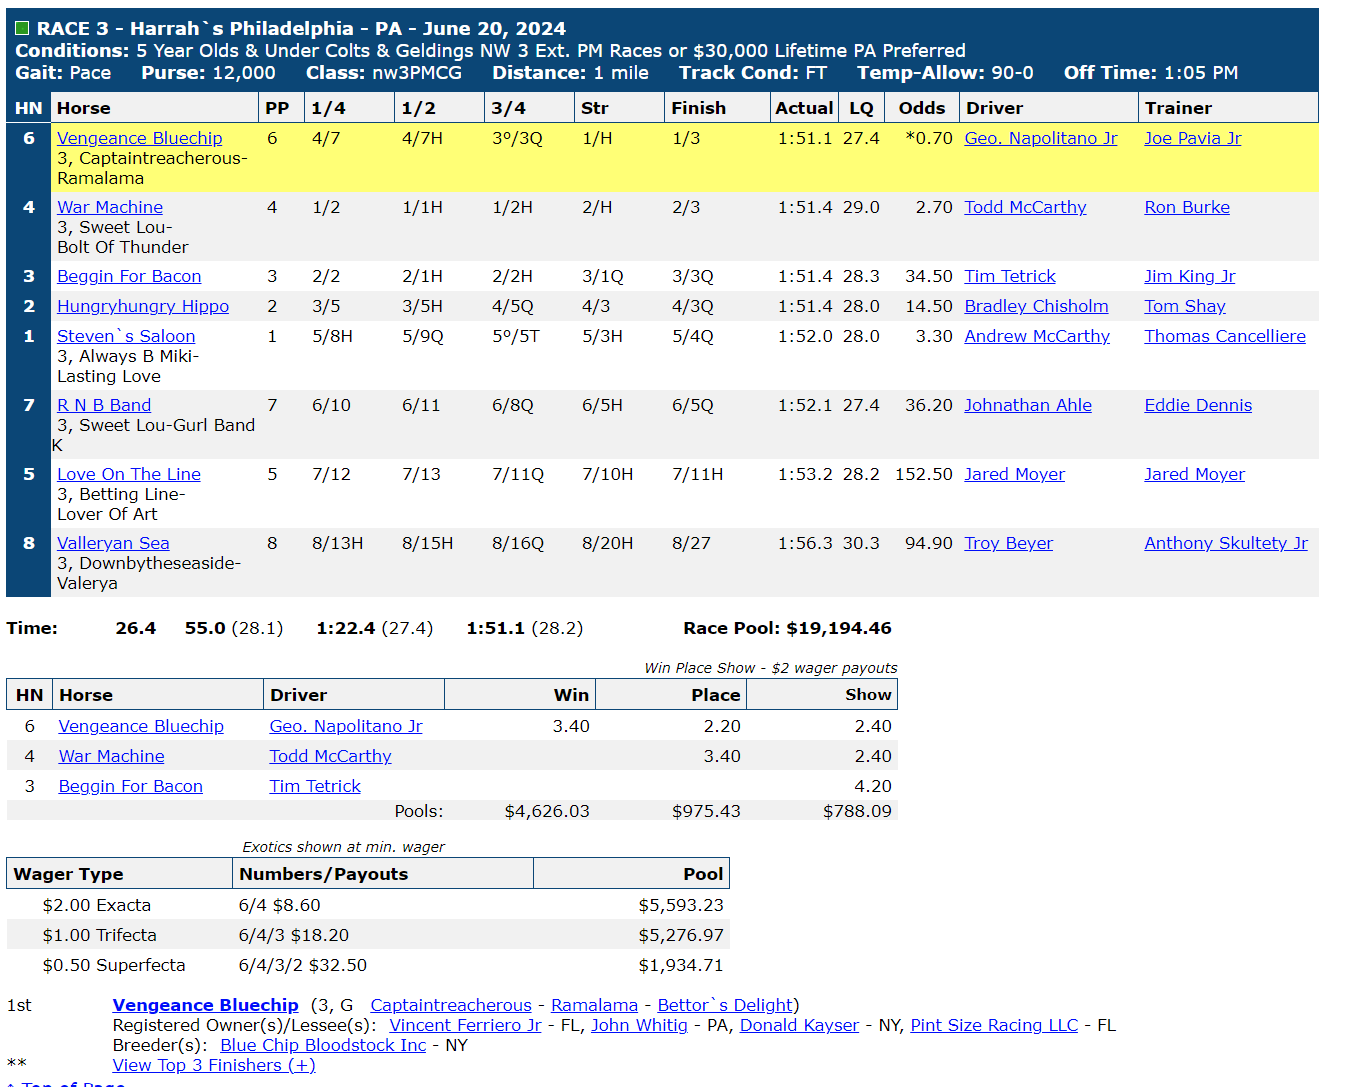This screenshot has height=1087, width=1369.
Task: Open breeder Blue Chip Bloodstock Inc link
Action: (x=323, y=1045)
